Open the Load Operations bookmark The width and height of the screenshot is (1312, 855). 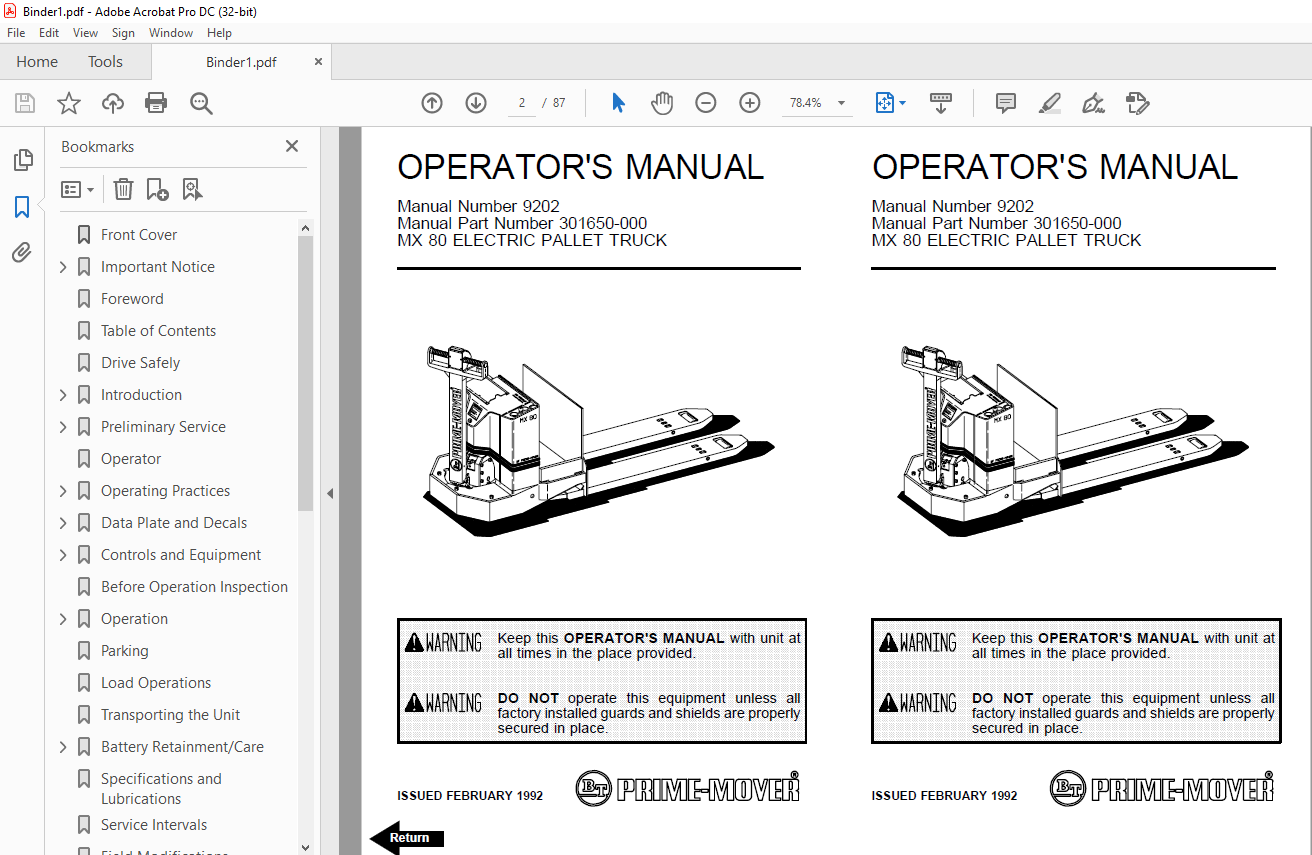coord(156,683)
